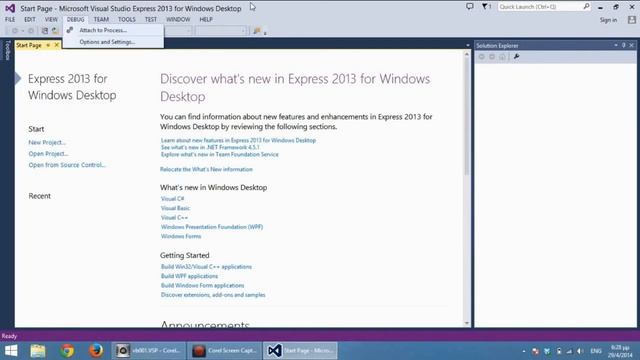640x360 pixels.
Task: Click Open from Source Control... link
Action: click(67, 165)
